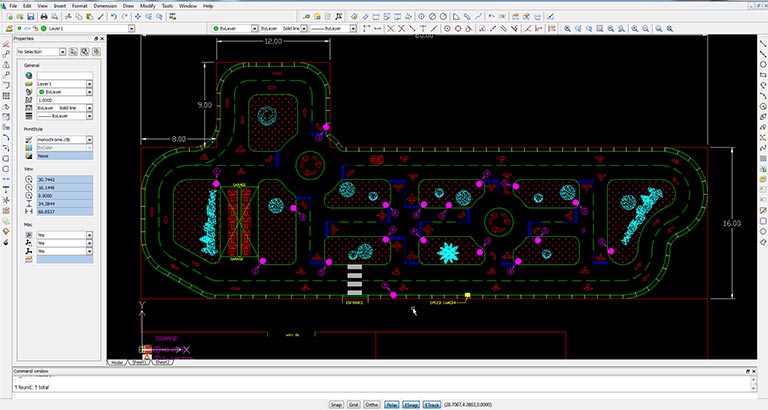Open the Modify menu
The height and width of the screenshot is (410, 768).
tap(147, 6)
